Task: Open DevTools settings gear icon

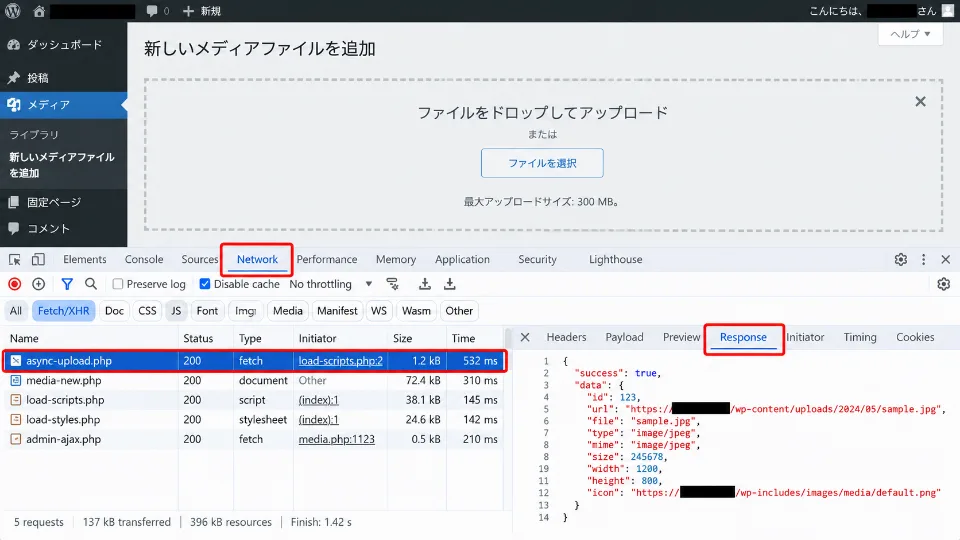Action: 901,260
